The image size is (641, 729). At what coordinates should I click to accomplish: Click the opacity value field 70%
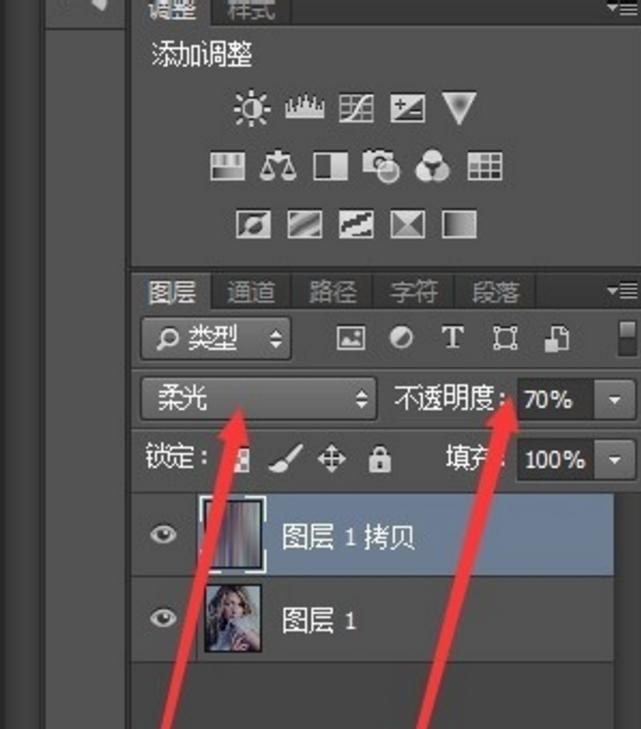click(555, 399)
